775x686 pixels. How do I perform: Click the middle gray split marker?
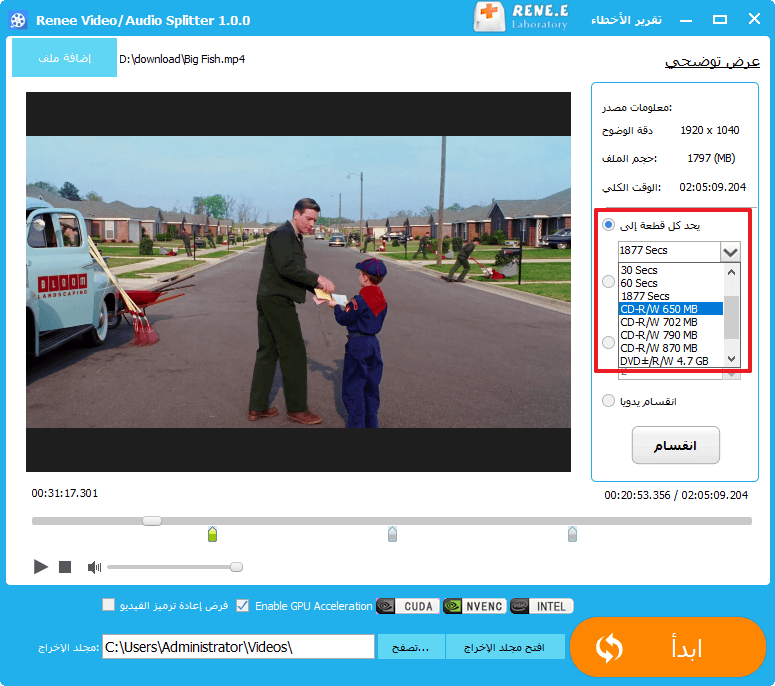click(392, 534)
